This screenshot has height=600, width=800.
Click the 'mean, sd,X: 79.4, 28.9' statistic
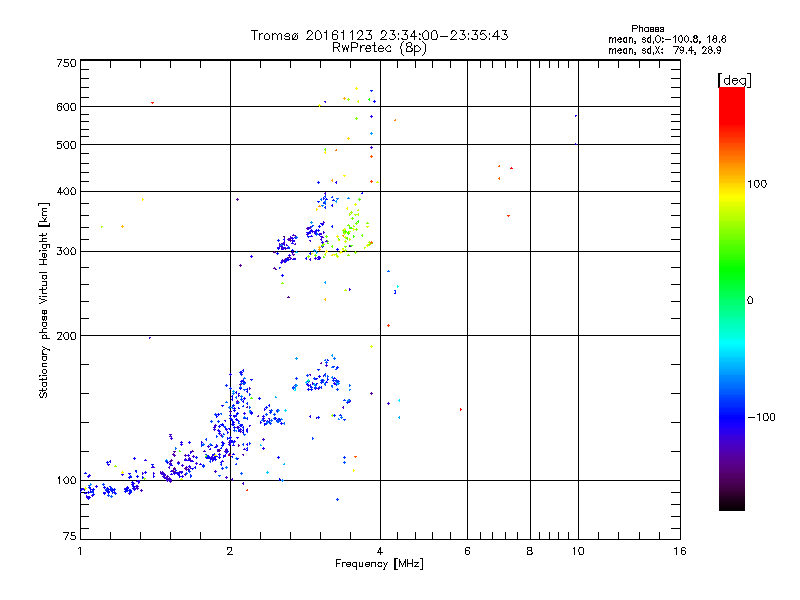point(664,50)
